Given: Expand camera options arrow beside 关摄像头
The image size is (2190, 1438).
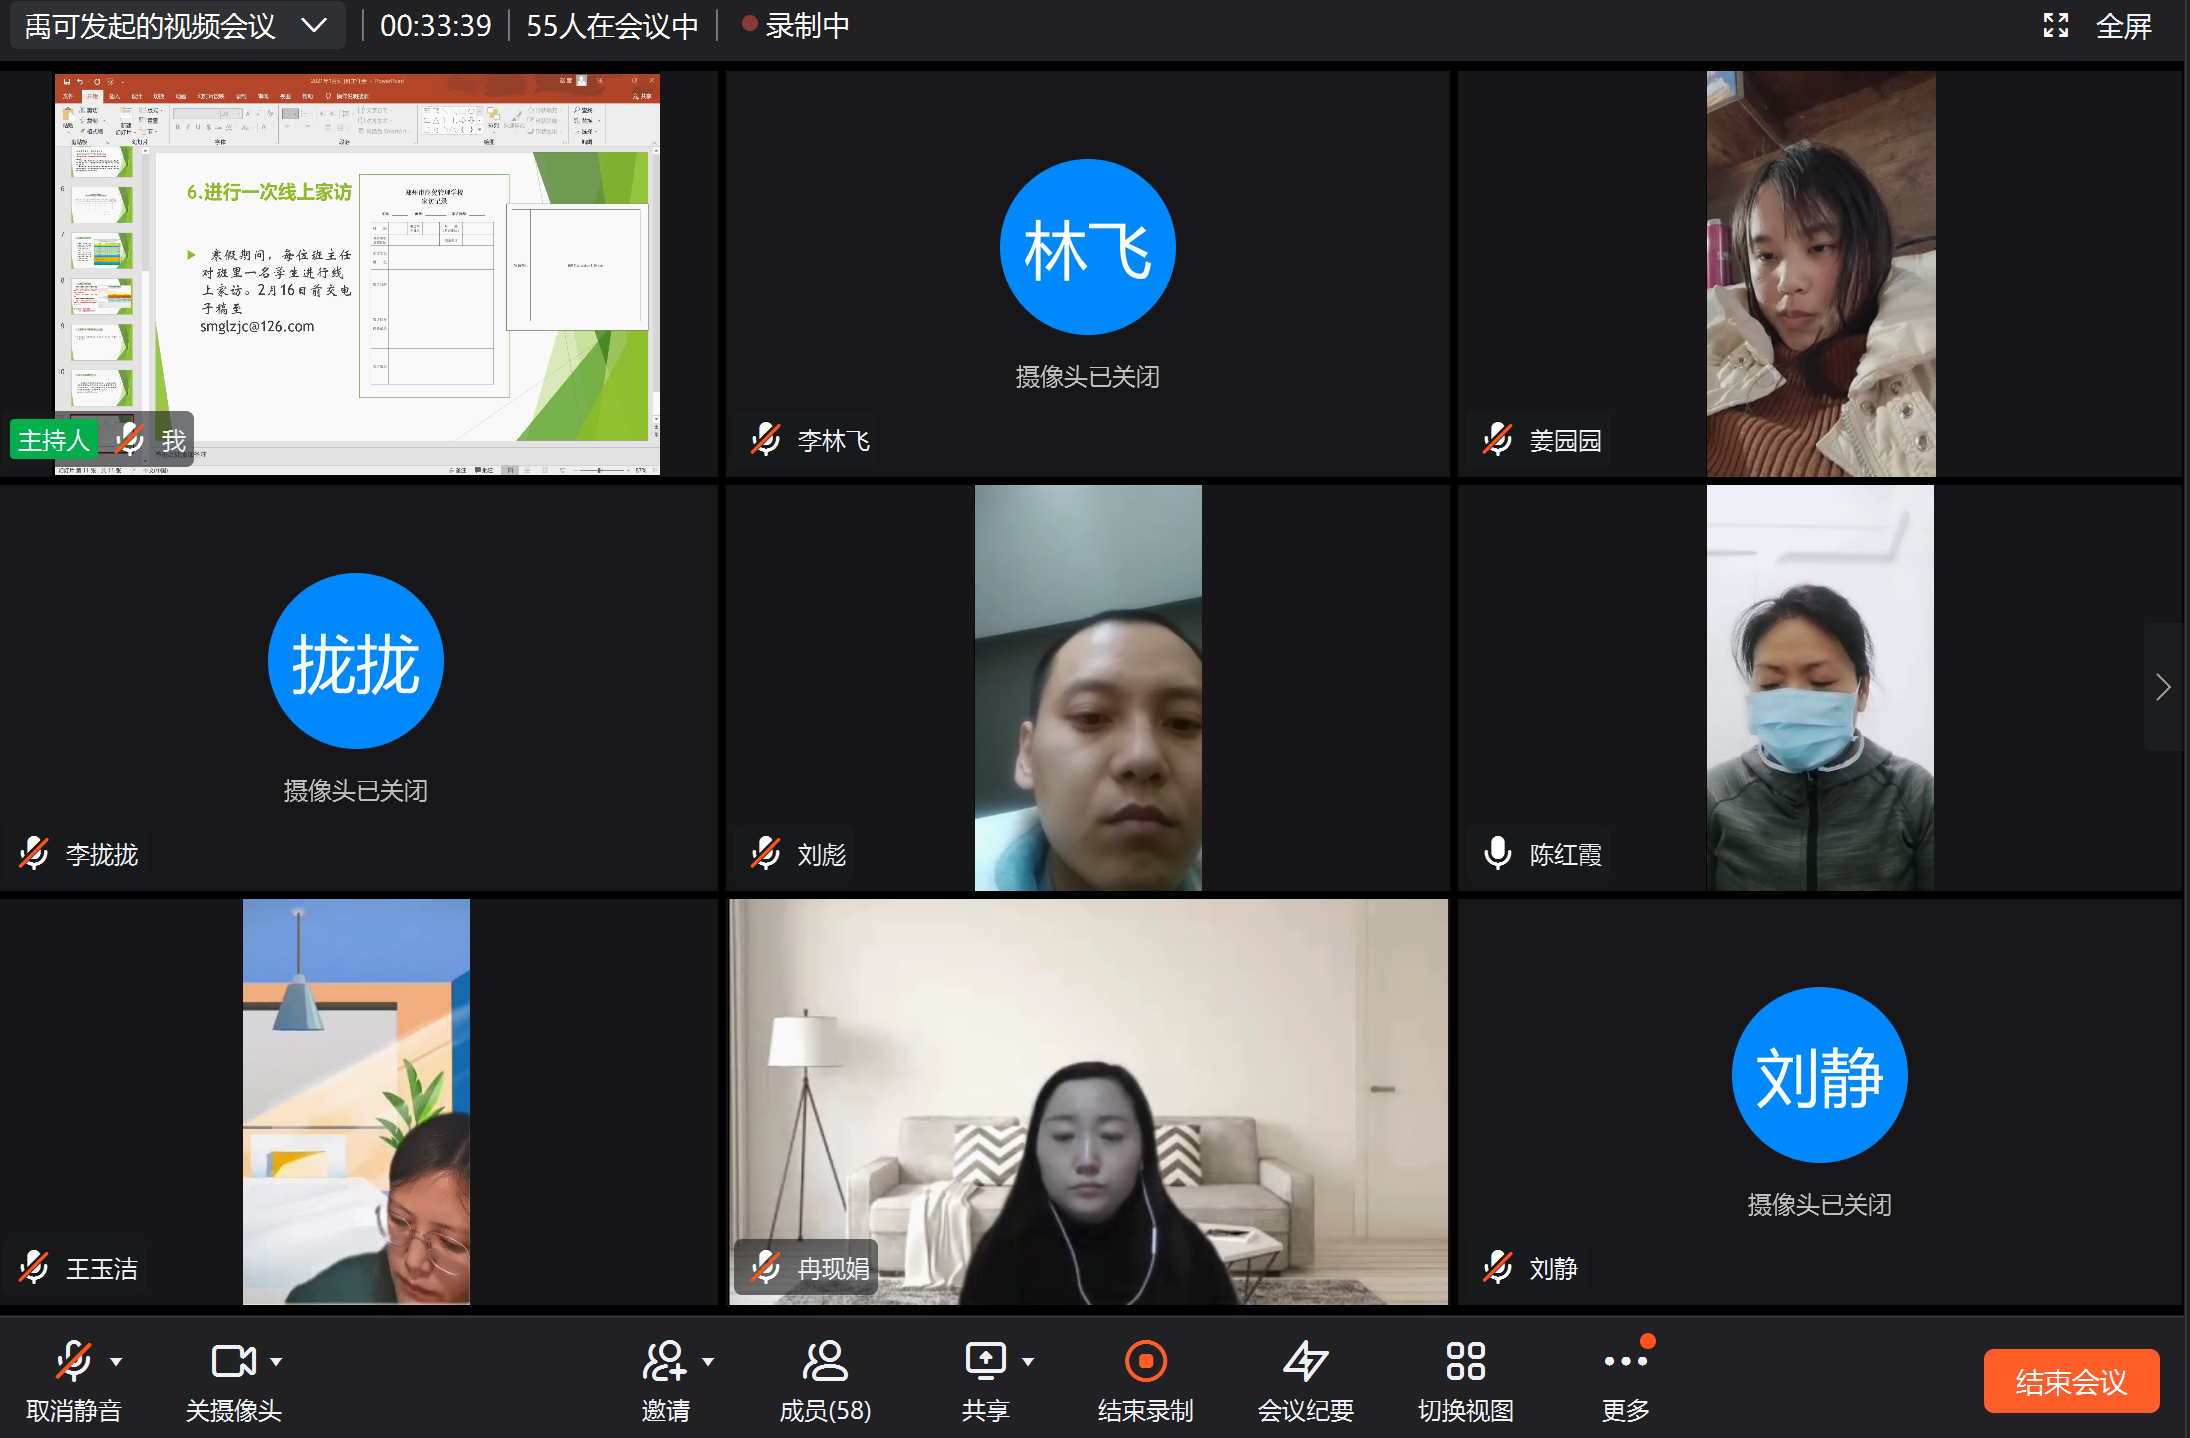Looking at the screenshot, I should pos(276,1361).
